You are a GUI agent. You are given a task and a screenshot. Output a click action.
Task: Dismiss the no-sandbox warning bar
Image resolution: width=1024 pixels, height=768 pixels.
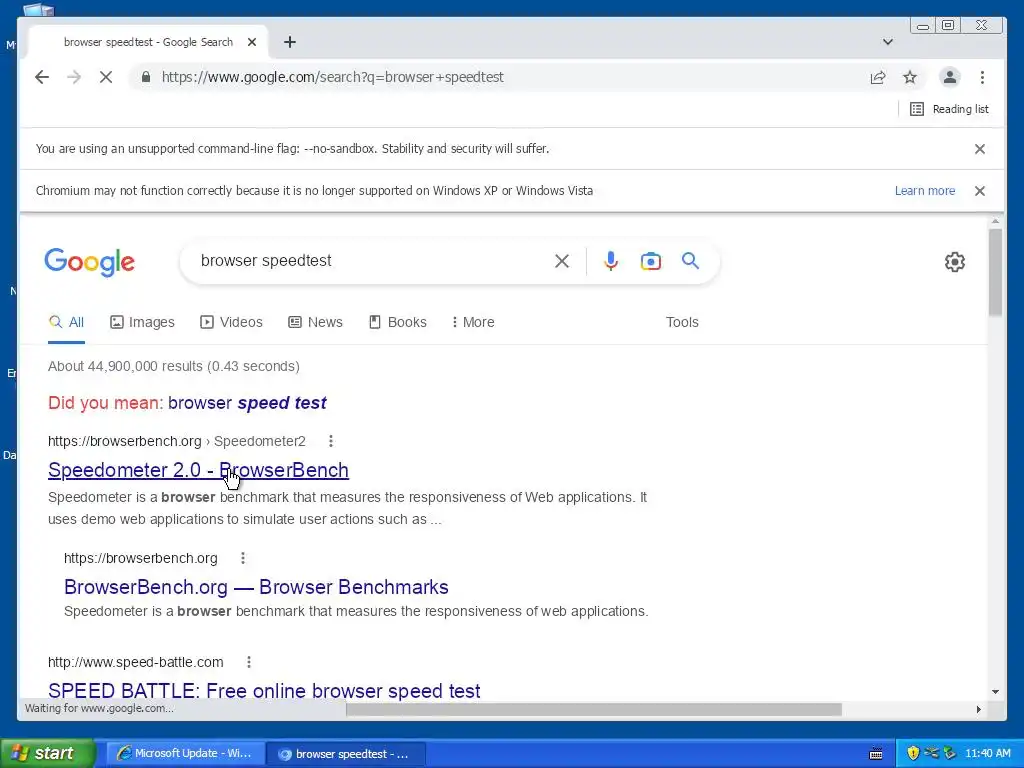[980, 149]
